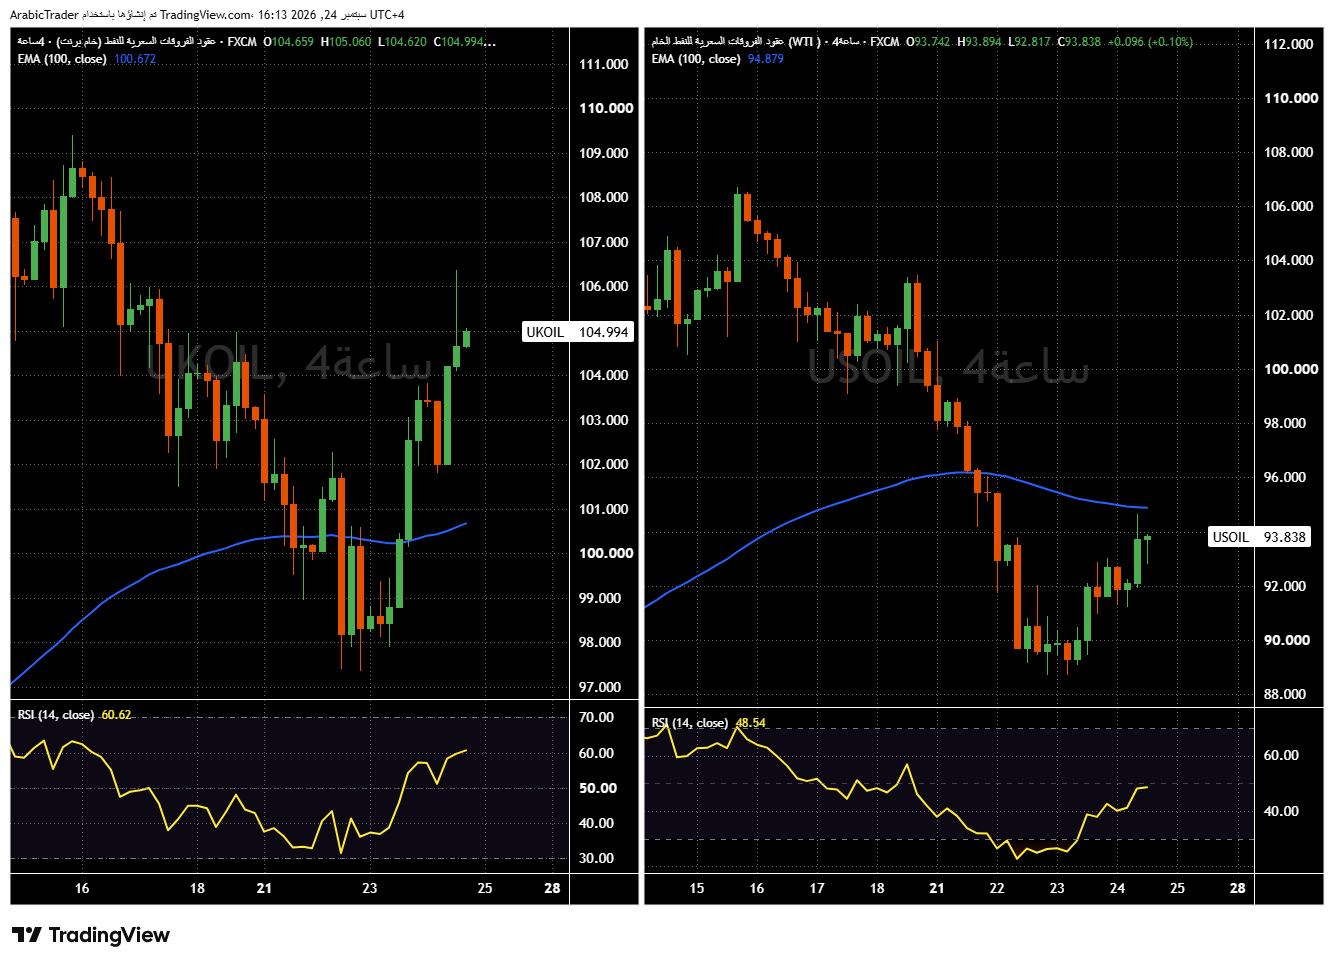Select the UTC+4 timezone text
Viewport: 1334px width, 965px height.
coord(387,15)
